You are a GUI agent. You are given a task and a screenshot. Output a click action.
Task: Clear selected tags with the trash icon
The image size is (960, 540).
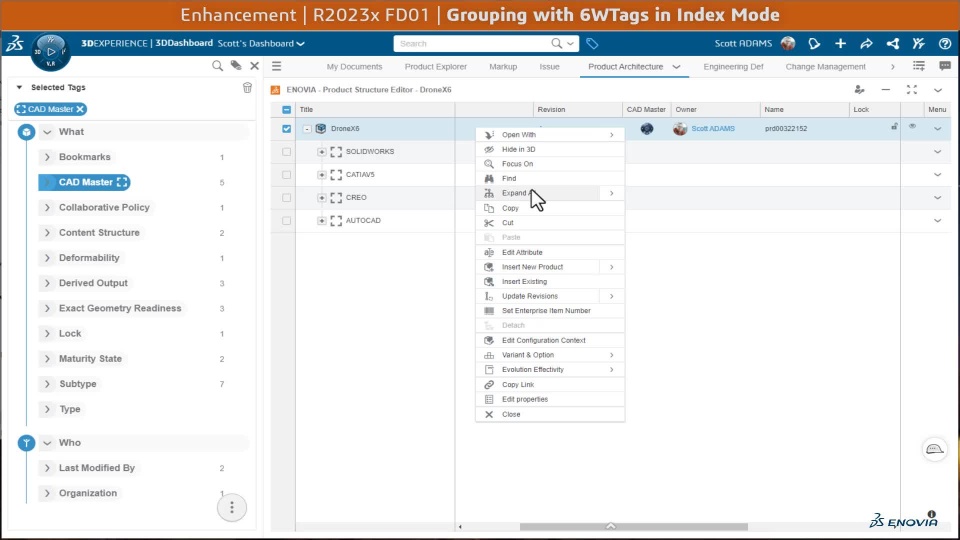point(247,88)
